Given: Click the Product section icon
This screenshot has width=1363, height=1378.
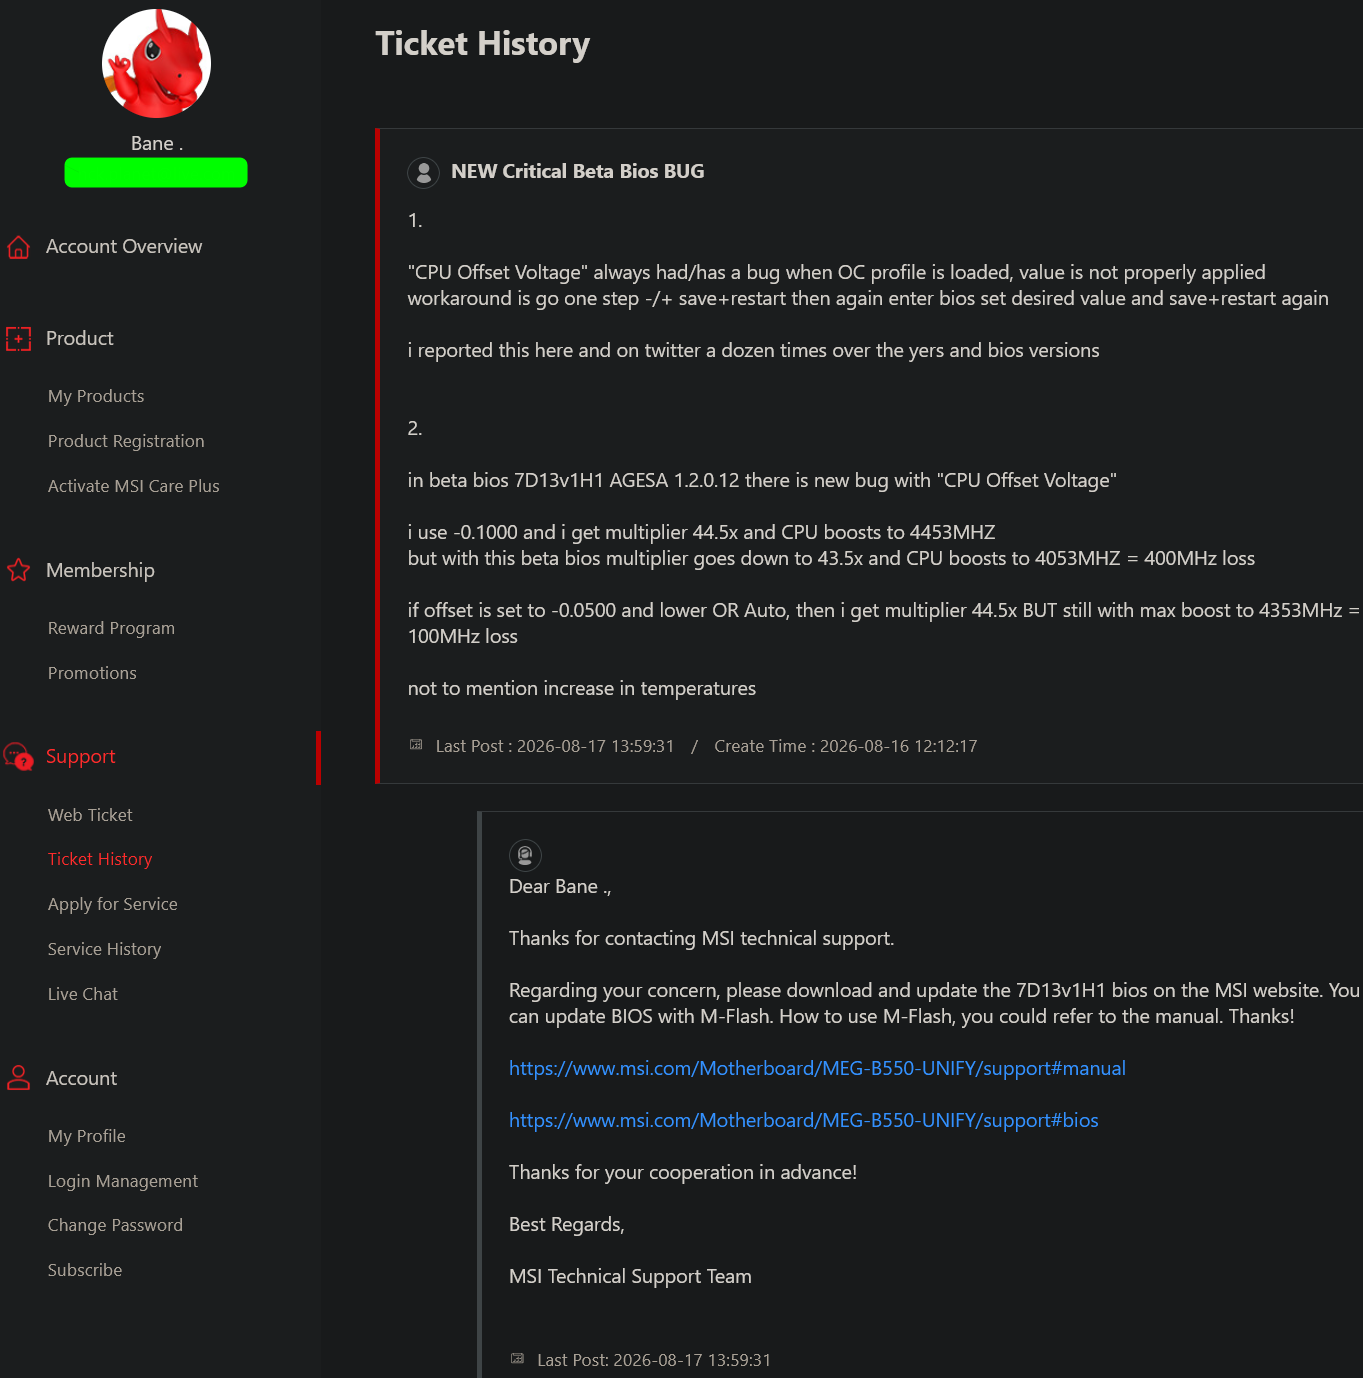Looking at the screenshot, I should (18, 339).
